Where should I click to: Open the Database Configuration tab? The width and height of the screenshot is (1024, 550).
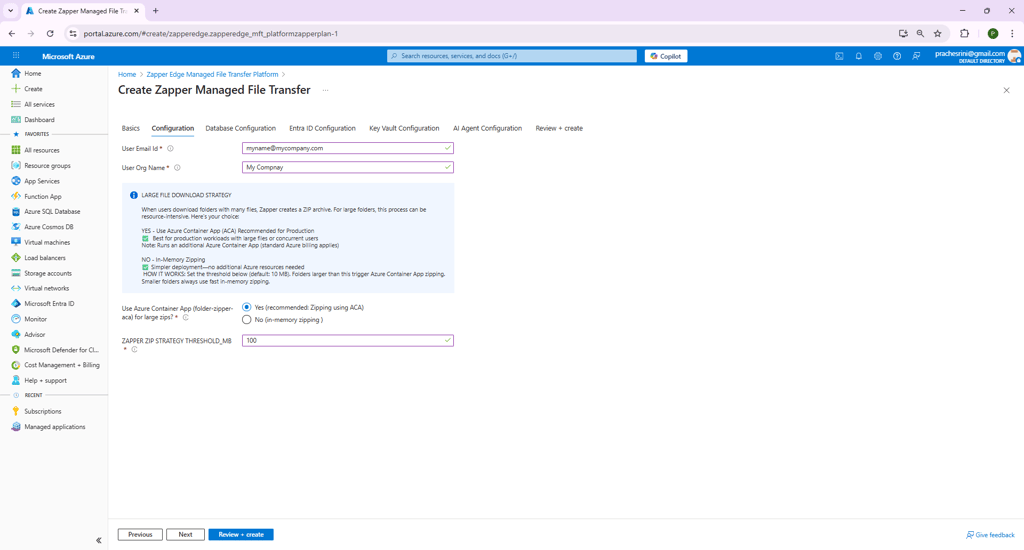pos(240,128)
